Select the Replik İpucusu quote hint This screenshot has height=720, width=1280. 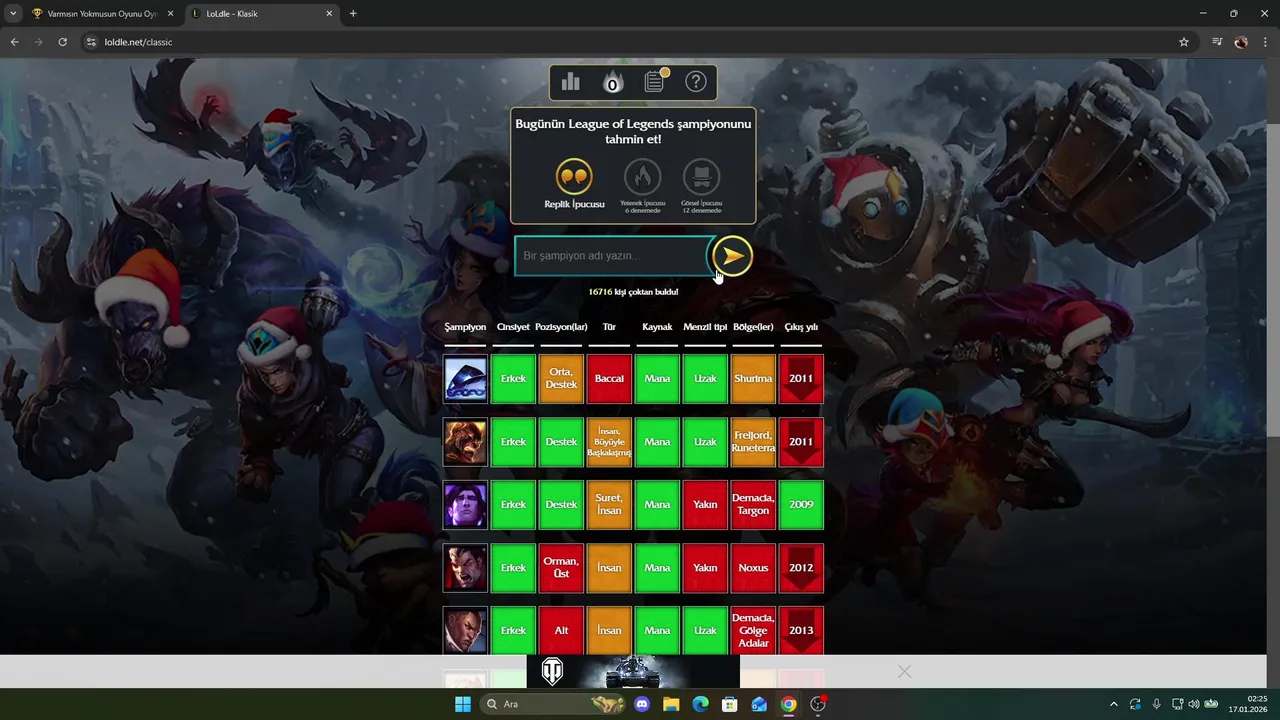point(574,177)
